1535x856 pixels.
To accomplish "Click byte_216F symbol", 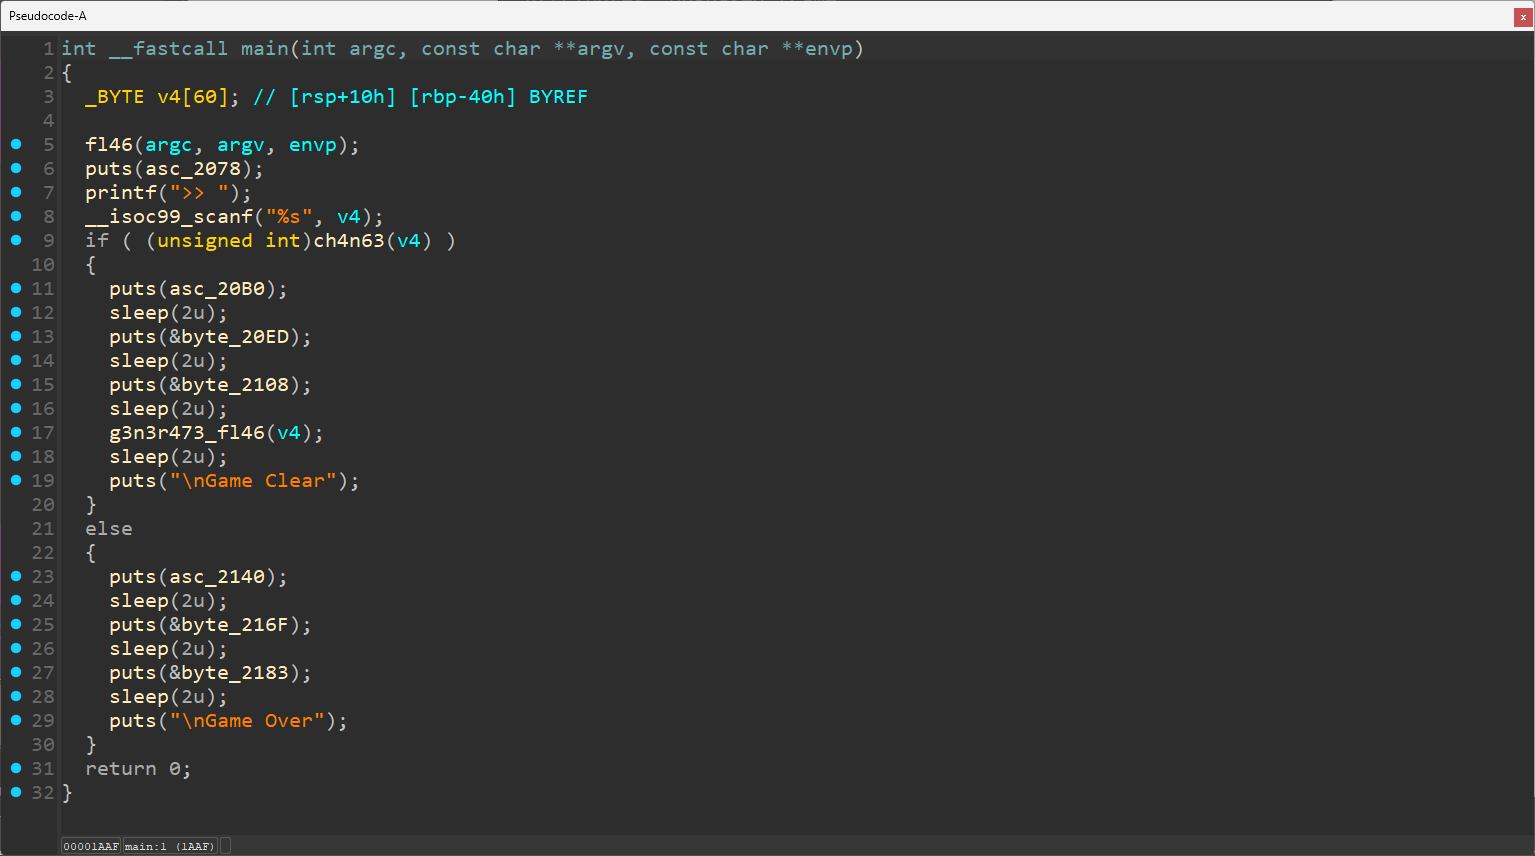I will (x=235, y=625).
